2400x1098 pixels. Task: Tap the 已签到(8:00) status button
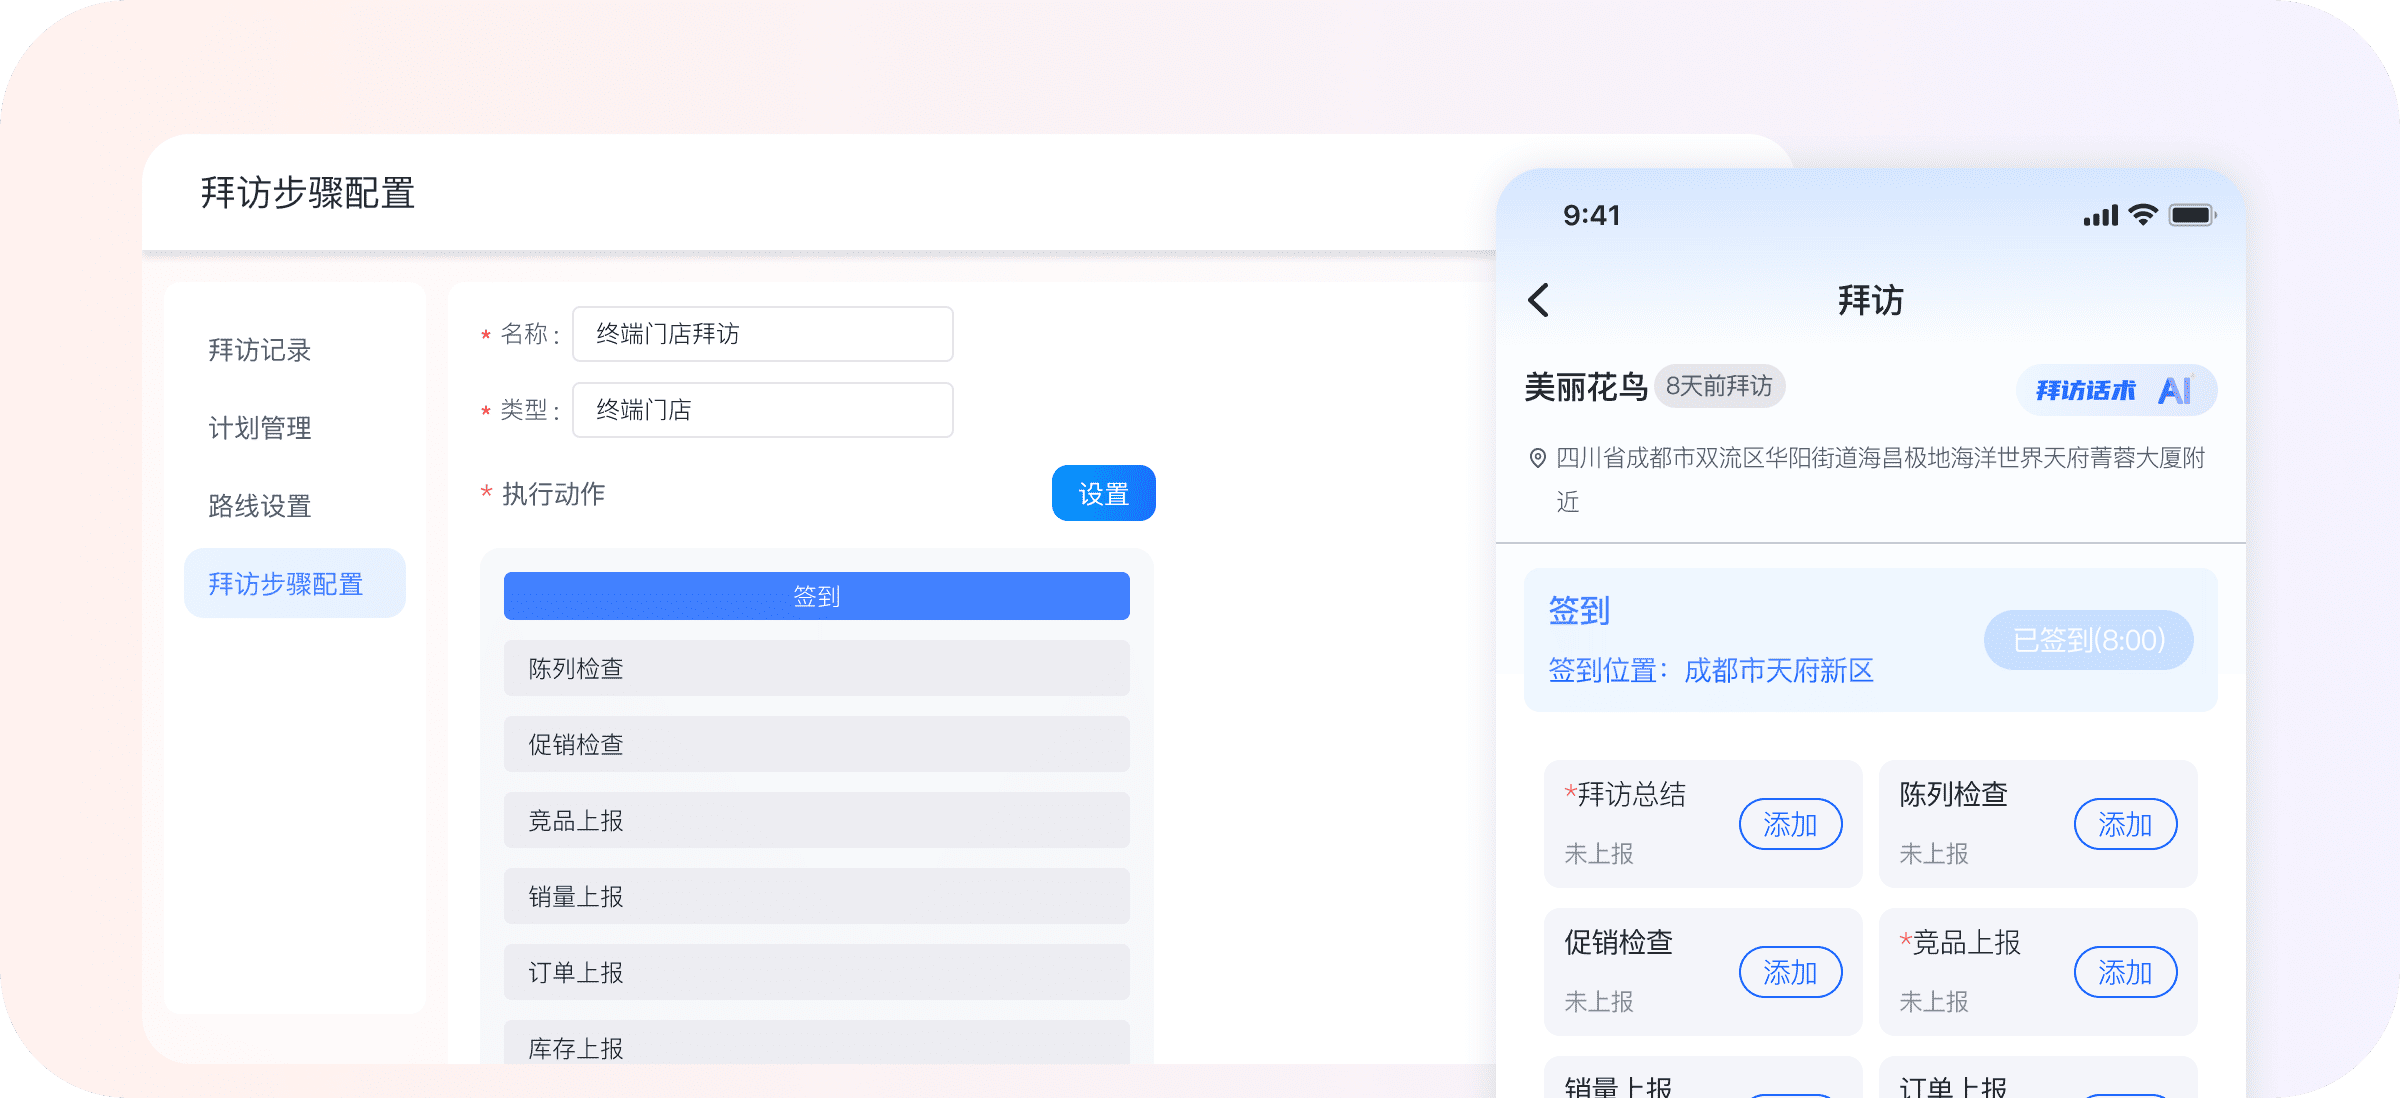tap(2088, 640)
